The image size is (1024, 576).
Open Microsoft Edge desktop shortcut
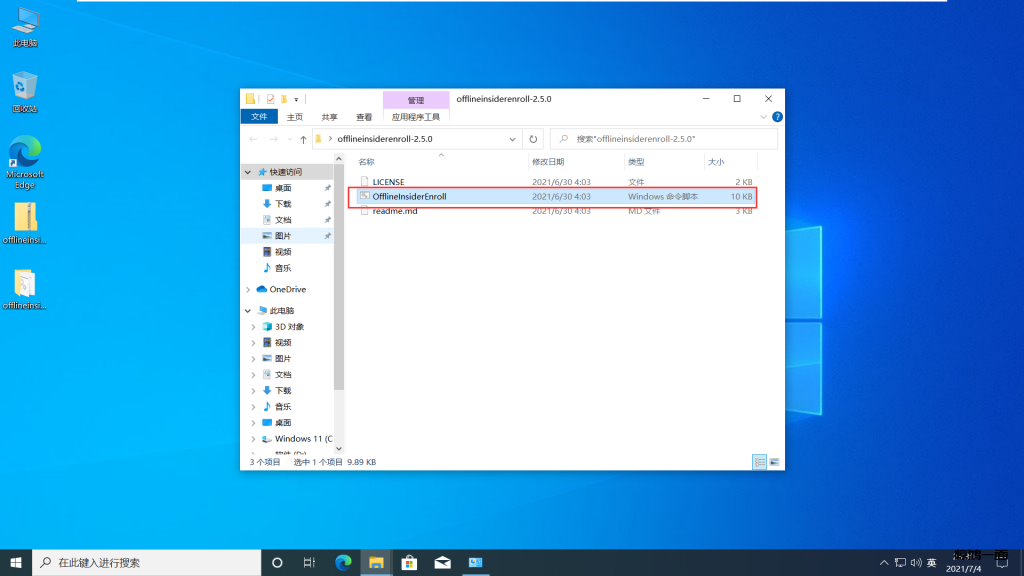[25, 162]
